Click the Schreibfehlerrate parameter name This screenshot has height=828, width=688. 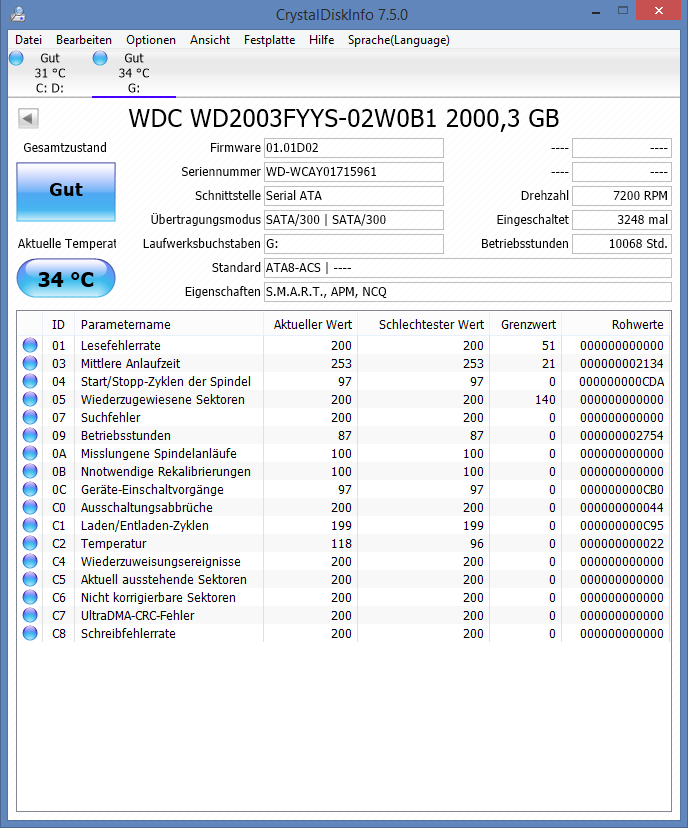pos(128,633)
